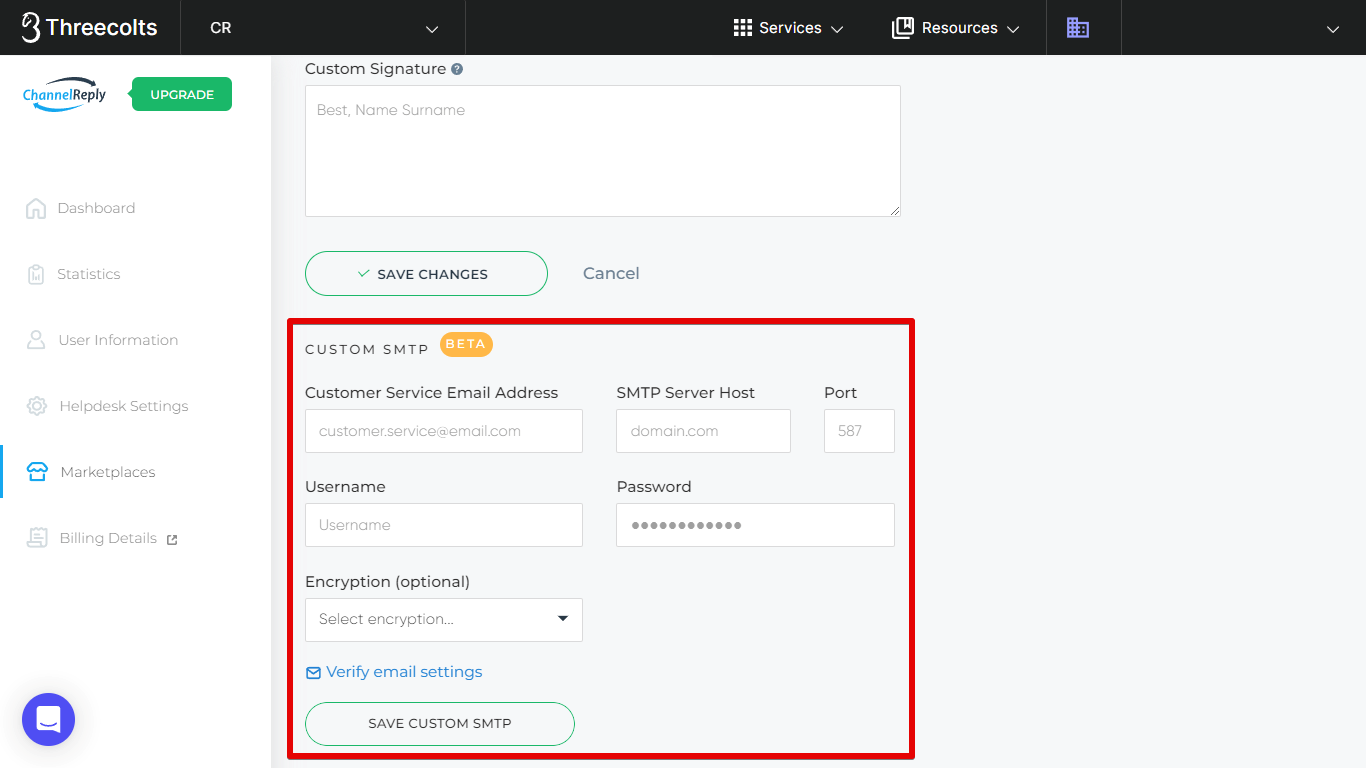Viewport: 1366px width, 768px height.
Task: Open Marketplaces section
Action: [x=108, y=472]
